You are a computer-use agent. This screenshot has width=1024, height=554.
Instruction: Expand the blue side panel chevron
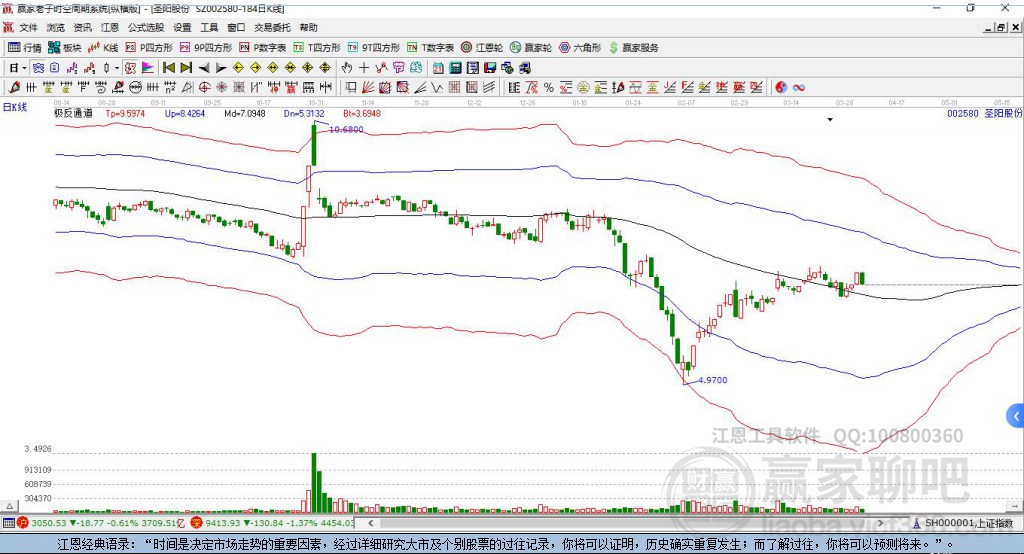point(1016,416)
